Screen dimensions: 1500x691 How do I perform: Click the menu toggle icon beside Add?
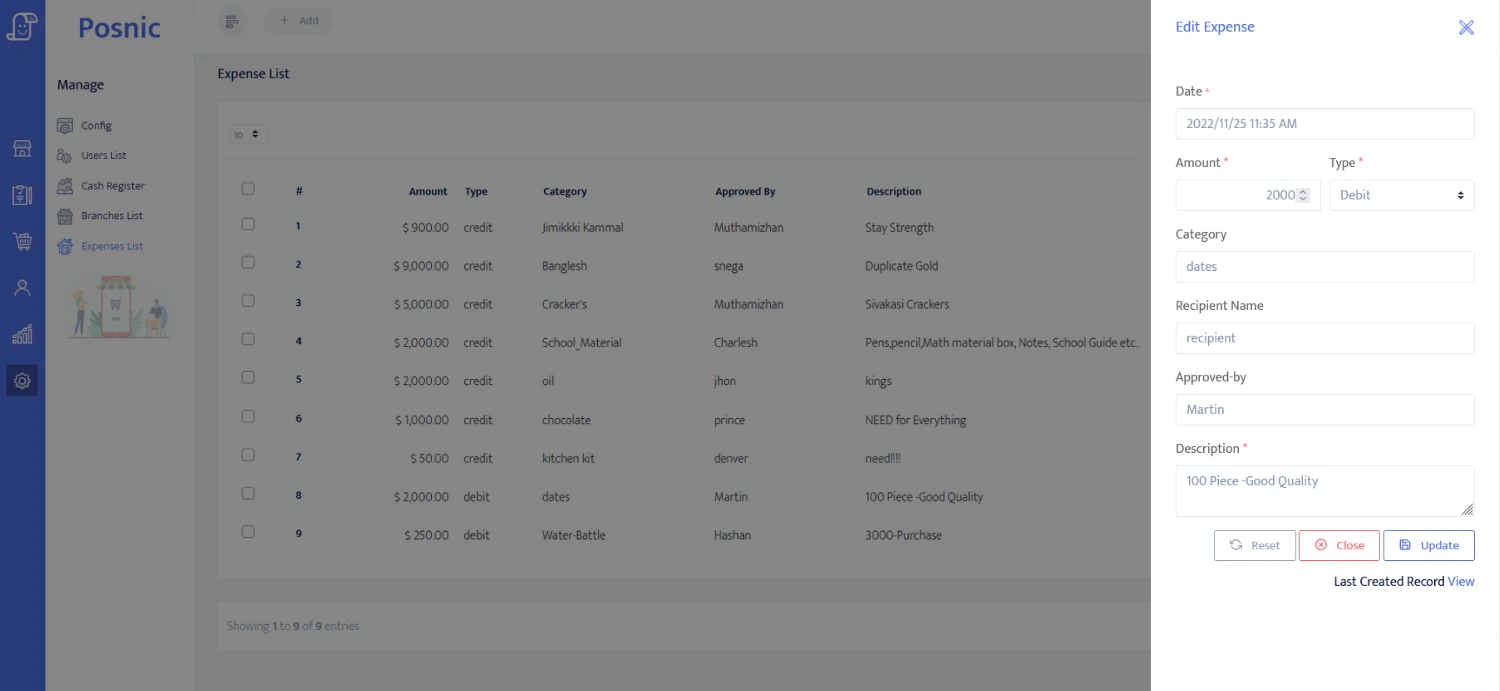point(232,21)
